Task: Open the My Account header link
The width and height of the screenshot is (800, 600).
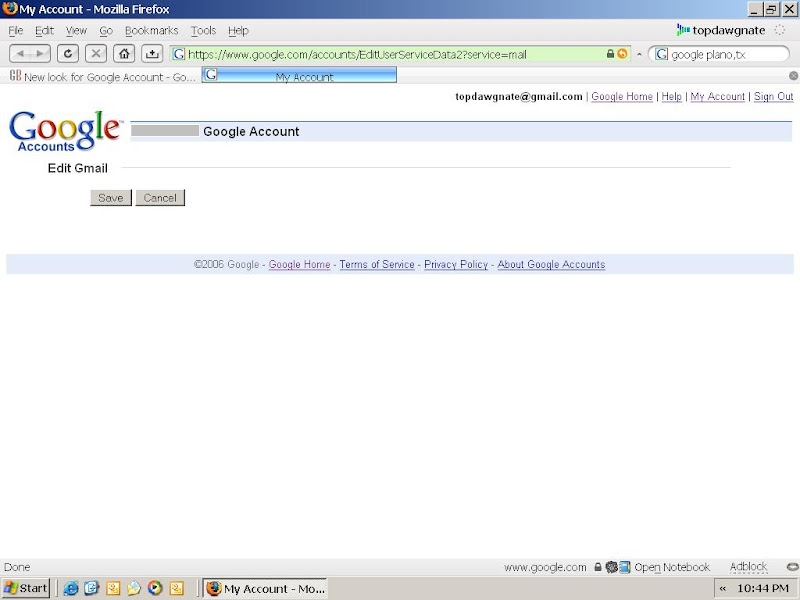Action: (x=717, y=96)
